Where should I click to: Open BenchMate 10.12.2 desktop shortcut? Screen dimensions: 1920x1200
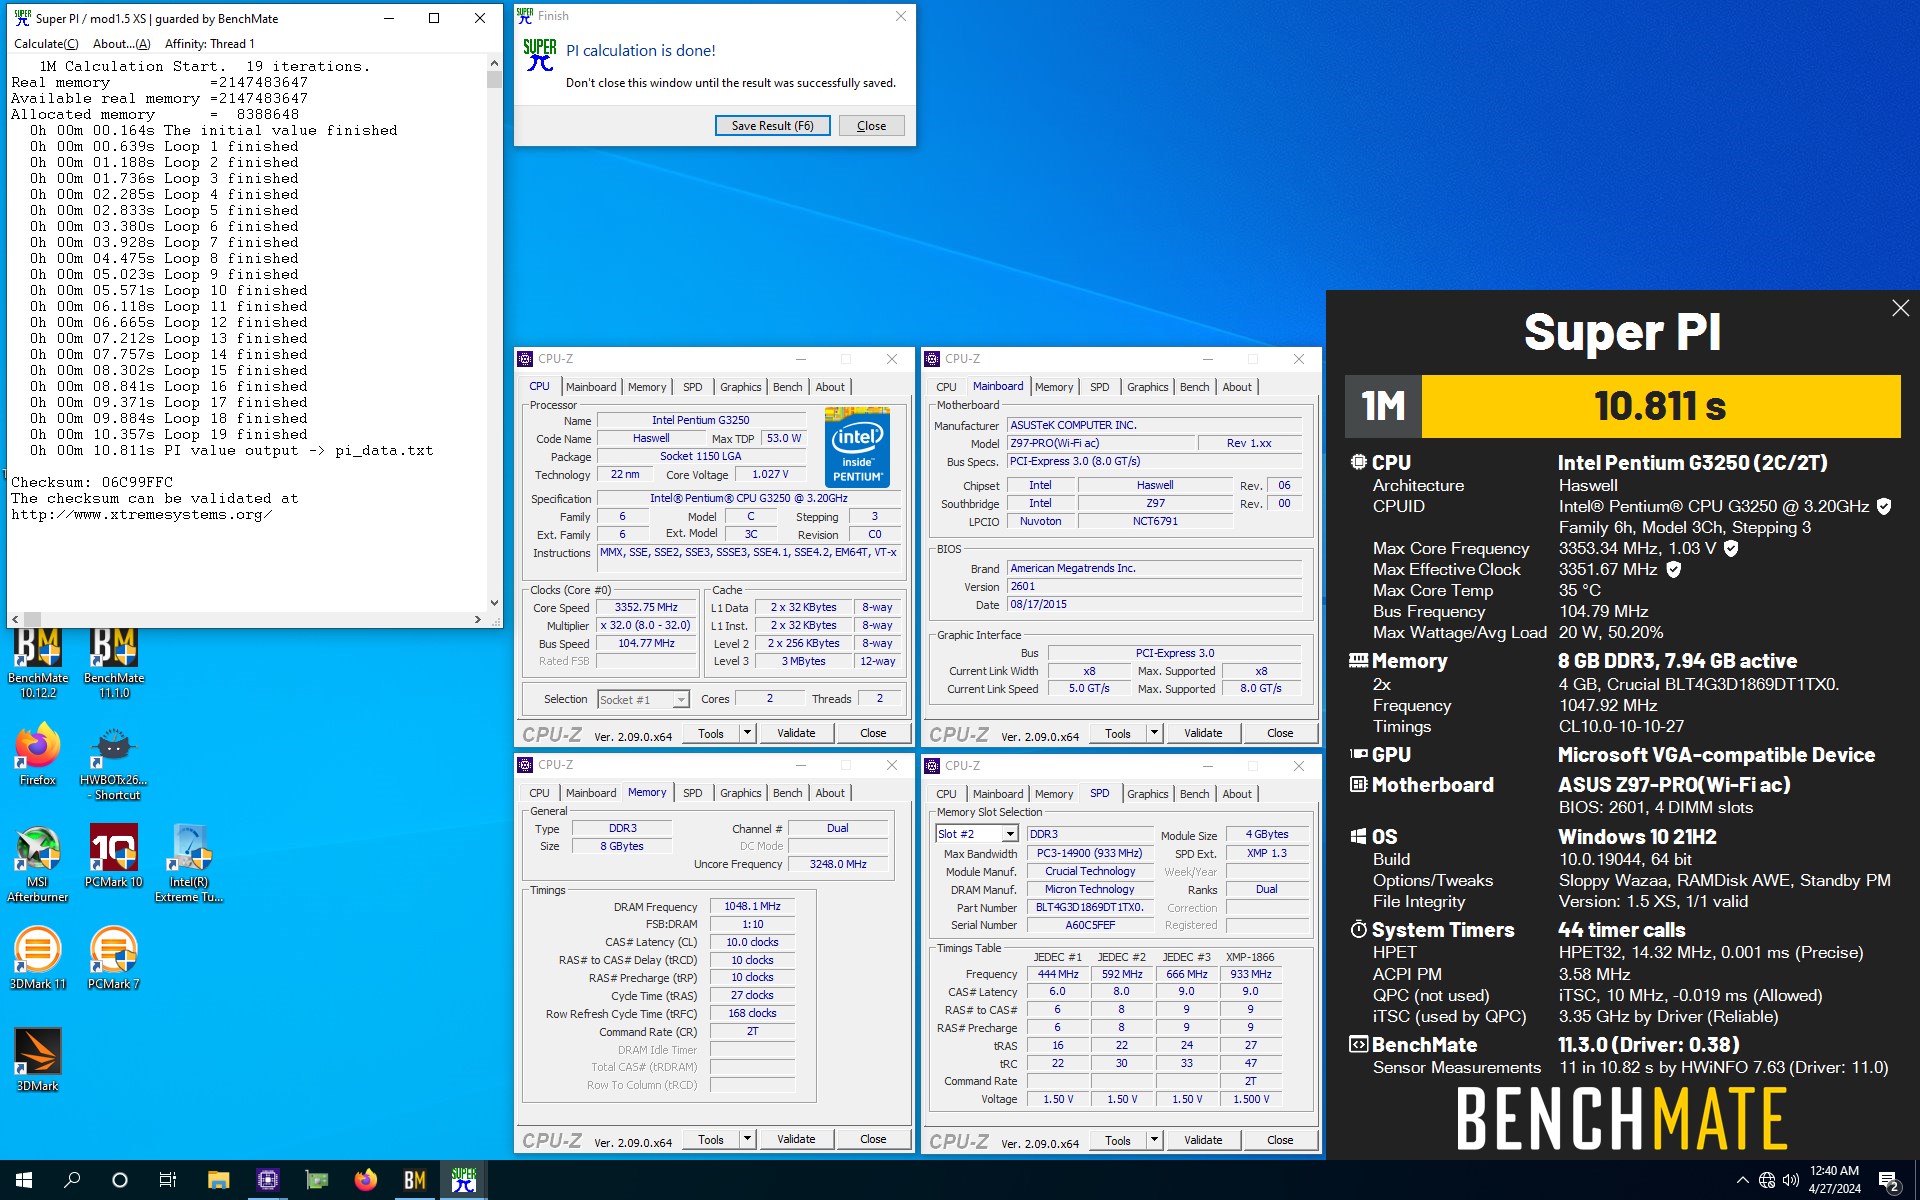point(38,662)
